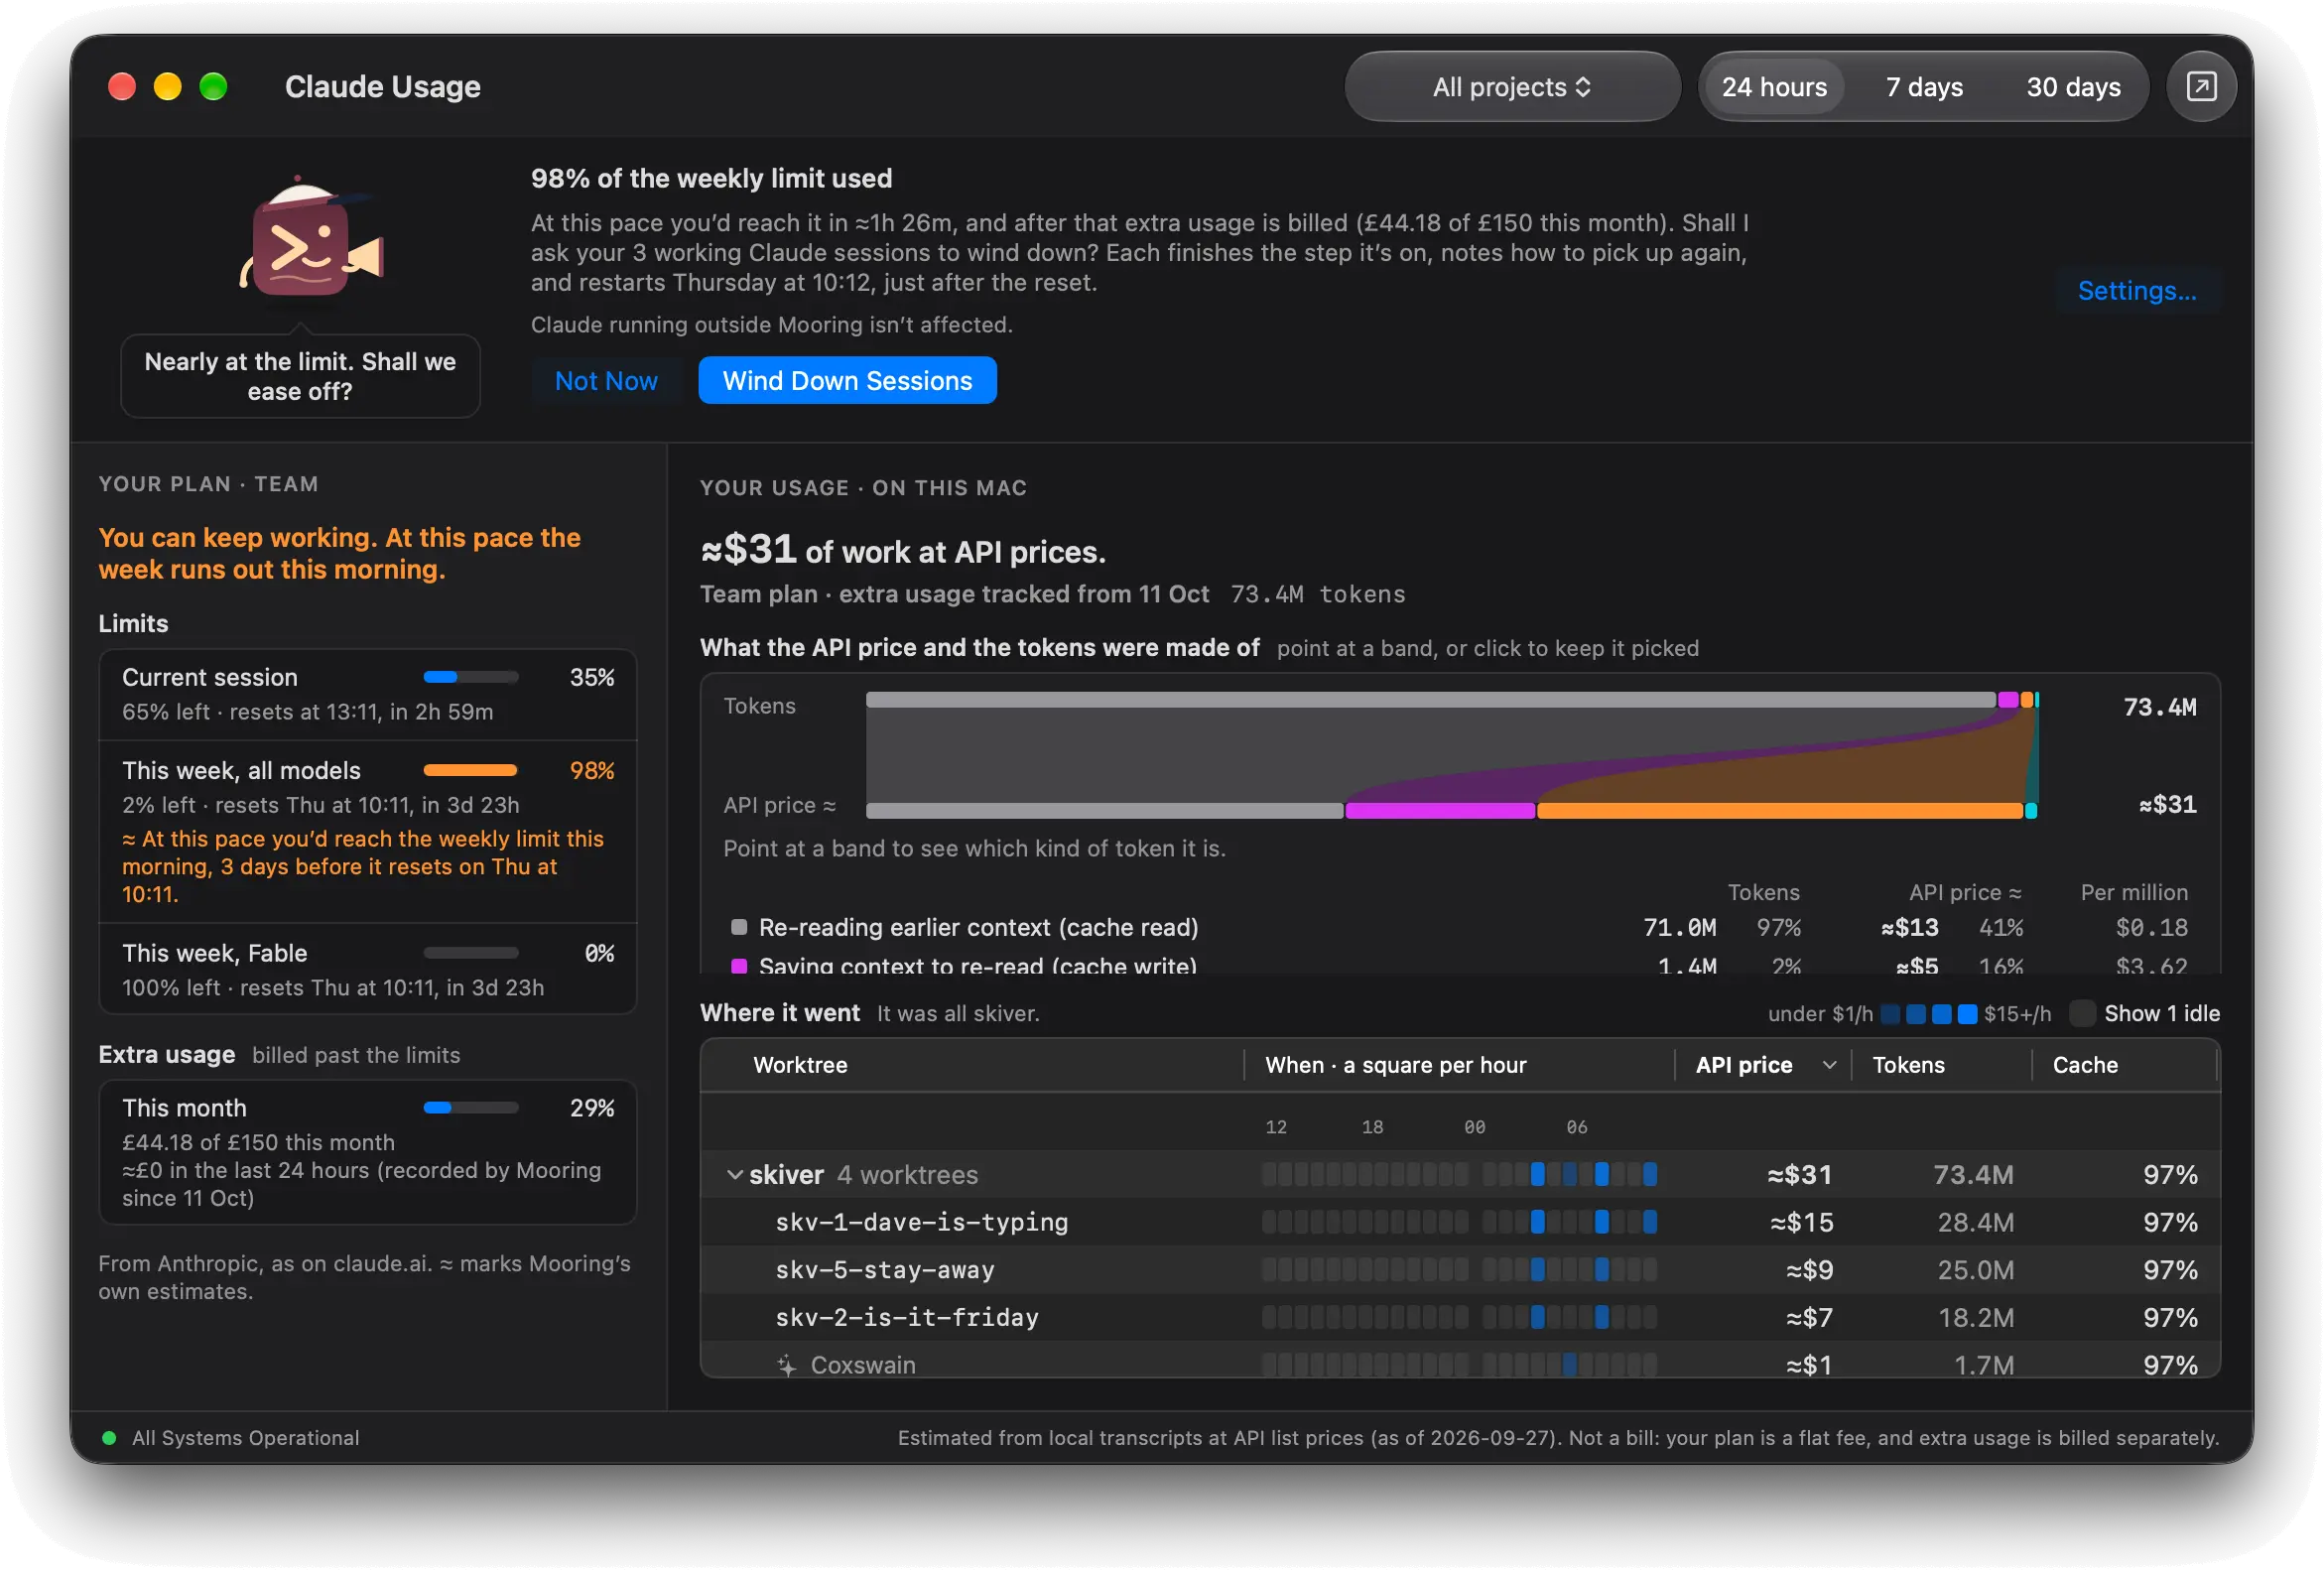Open Settings... link
Image resolution: width=2324 pixels, height=1572 pixels.
pos(2137,291)
